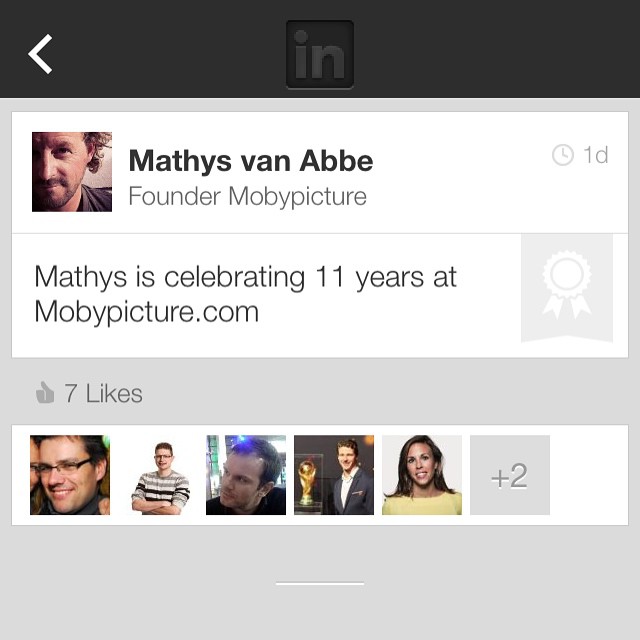This screenshot has width=640, height=640.
Task: View liker with the blue-lit background
Action: click(x=246, y=475)
